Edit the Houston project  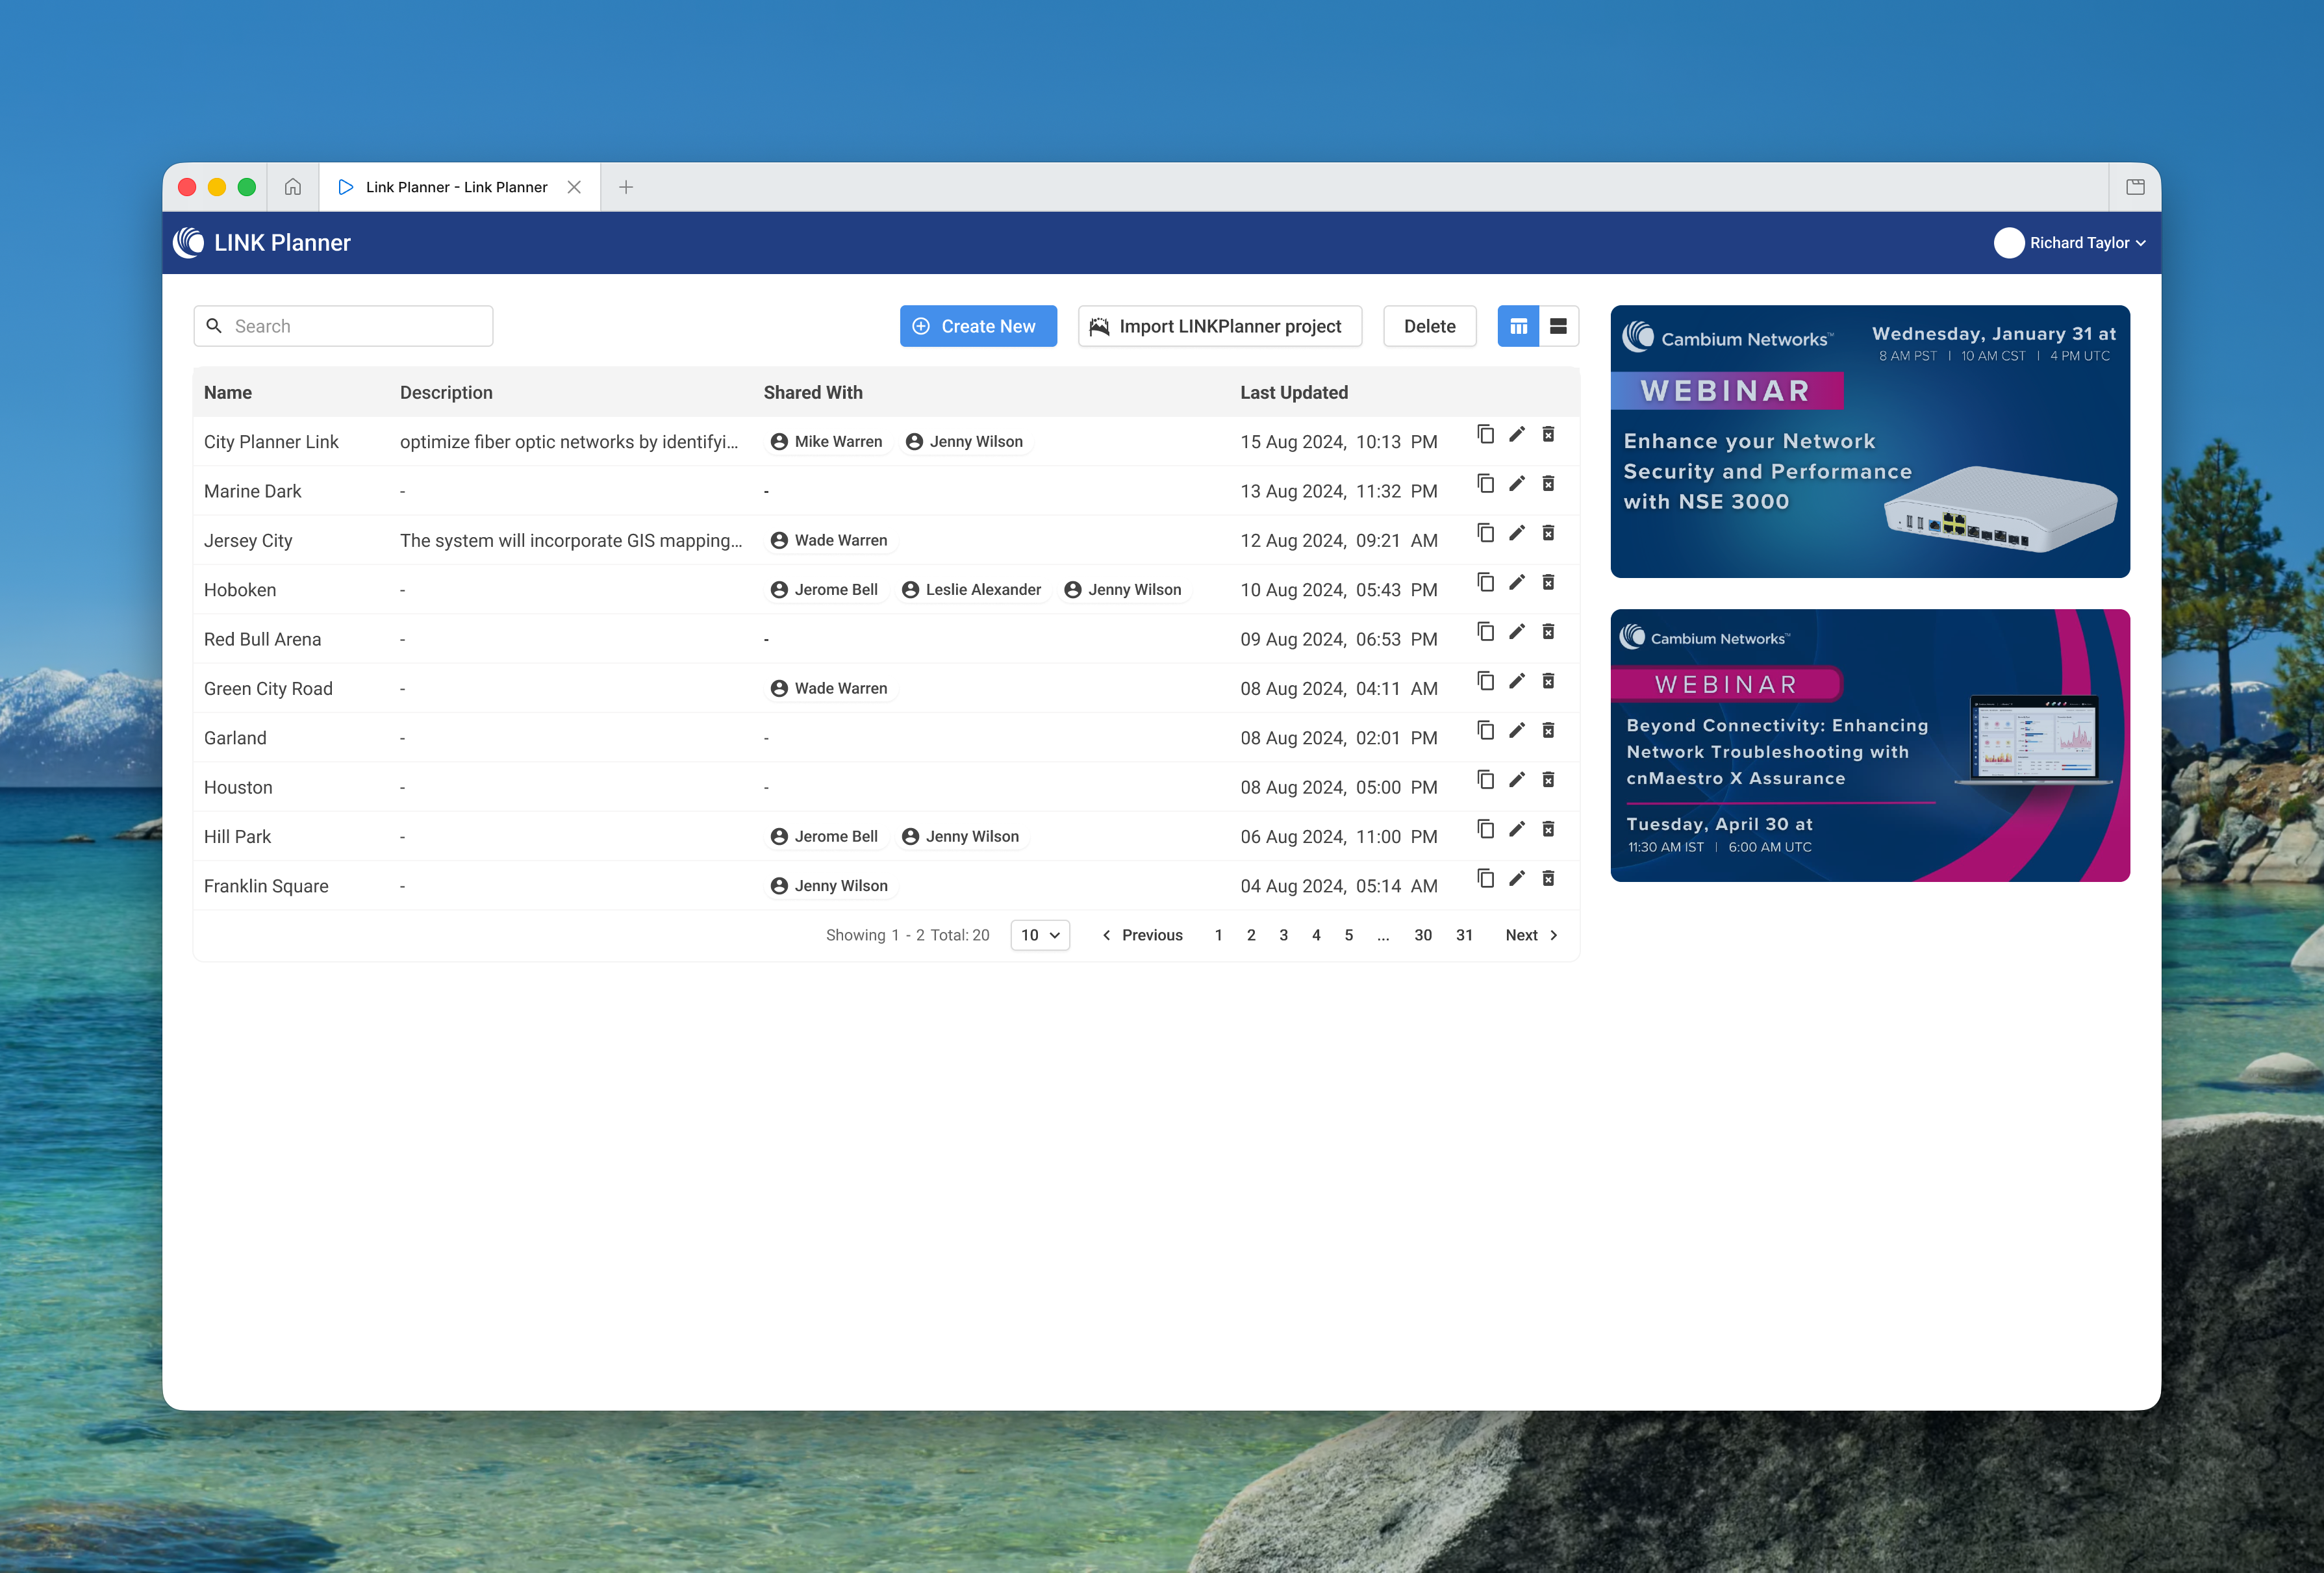1517,779
